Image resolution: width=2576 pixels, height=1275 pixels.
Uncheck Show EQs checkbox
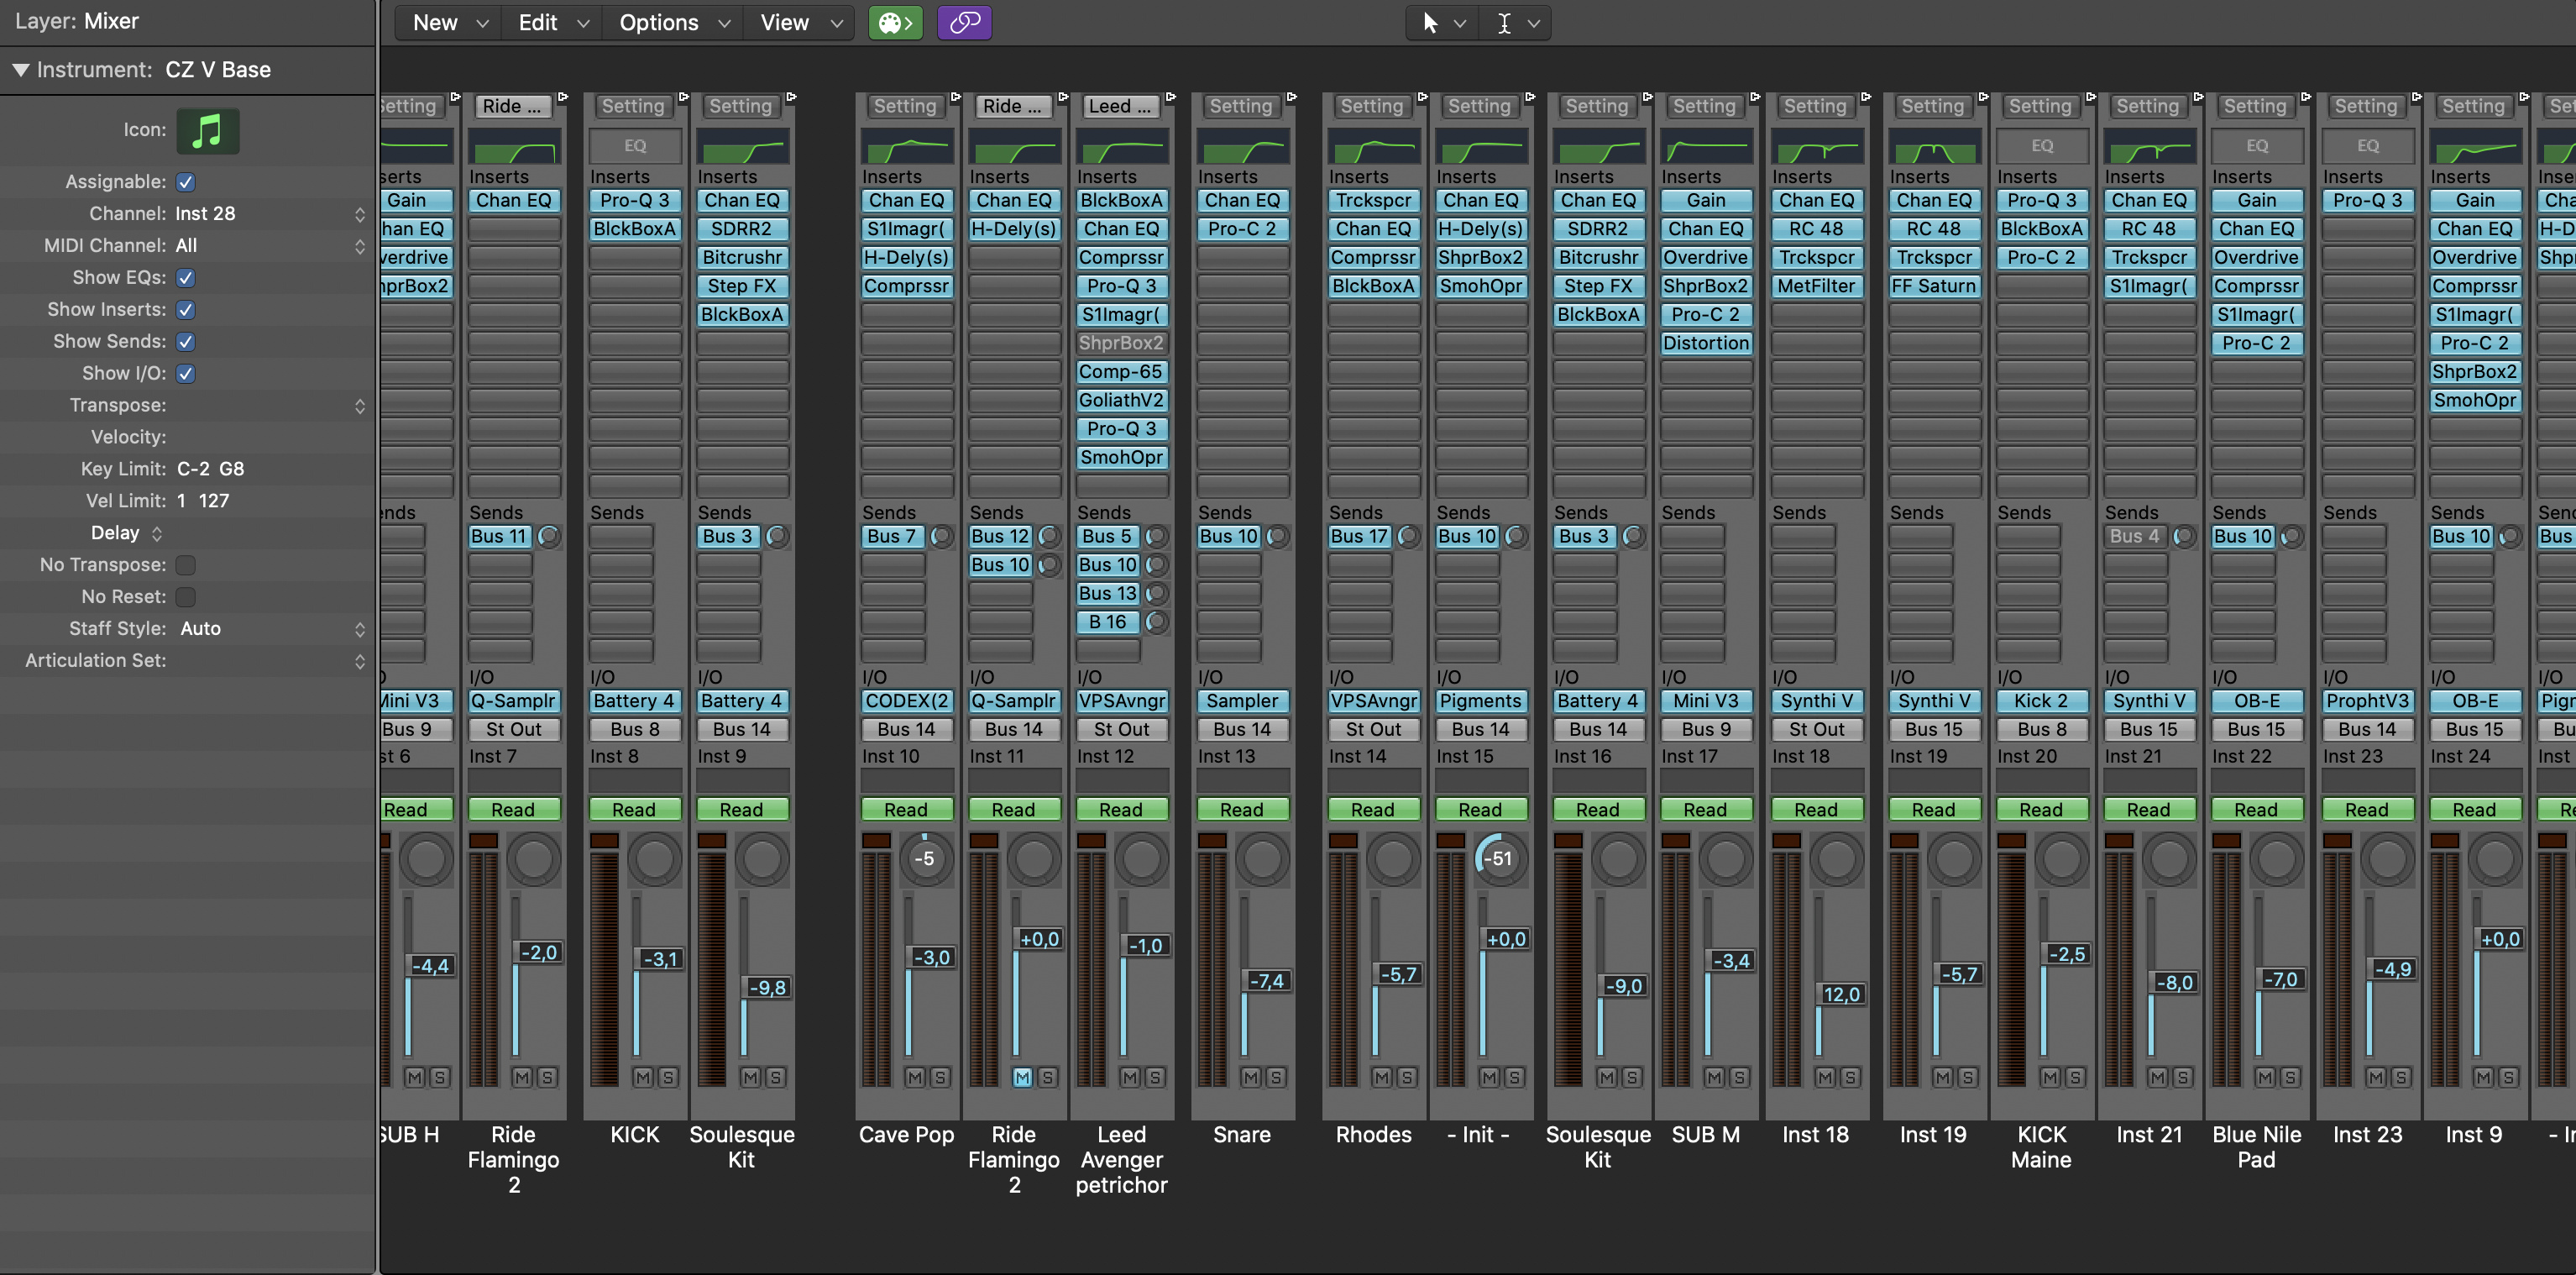(185, 278)
